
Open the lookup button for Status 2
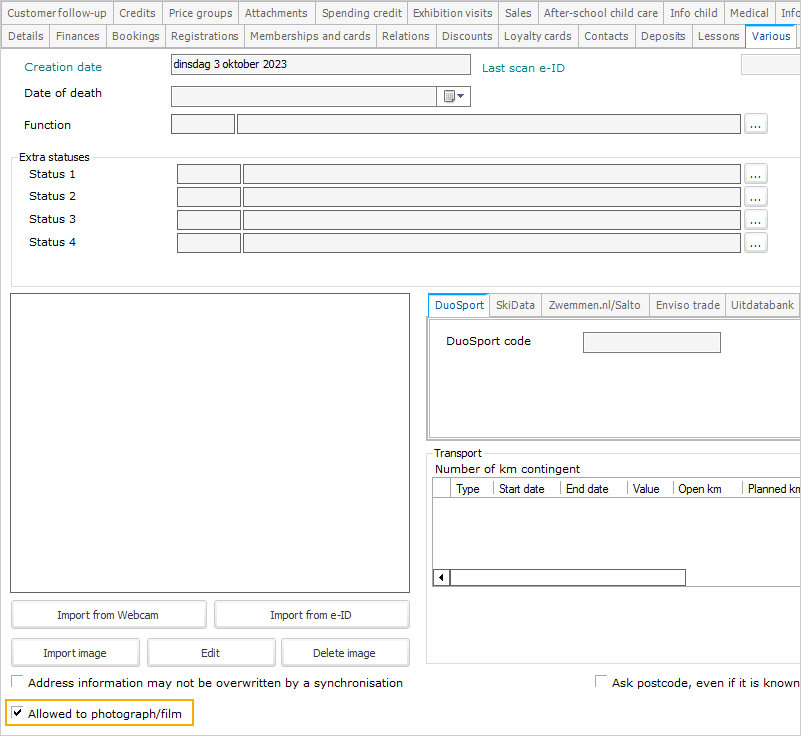[x=756, y=197]
